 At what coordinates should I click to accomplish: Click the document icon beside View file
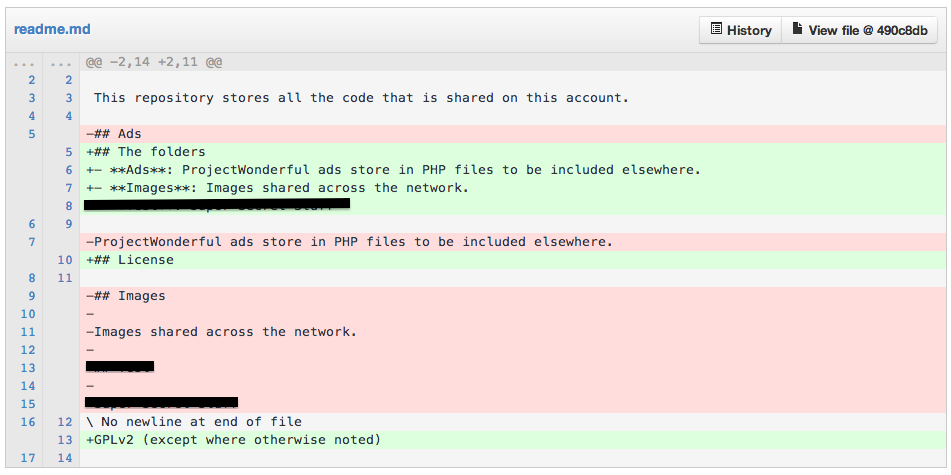pos(797,30)
